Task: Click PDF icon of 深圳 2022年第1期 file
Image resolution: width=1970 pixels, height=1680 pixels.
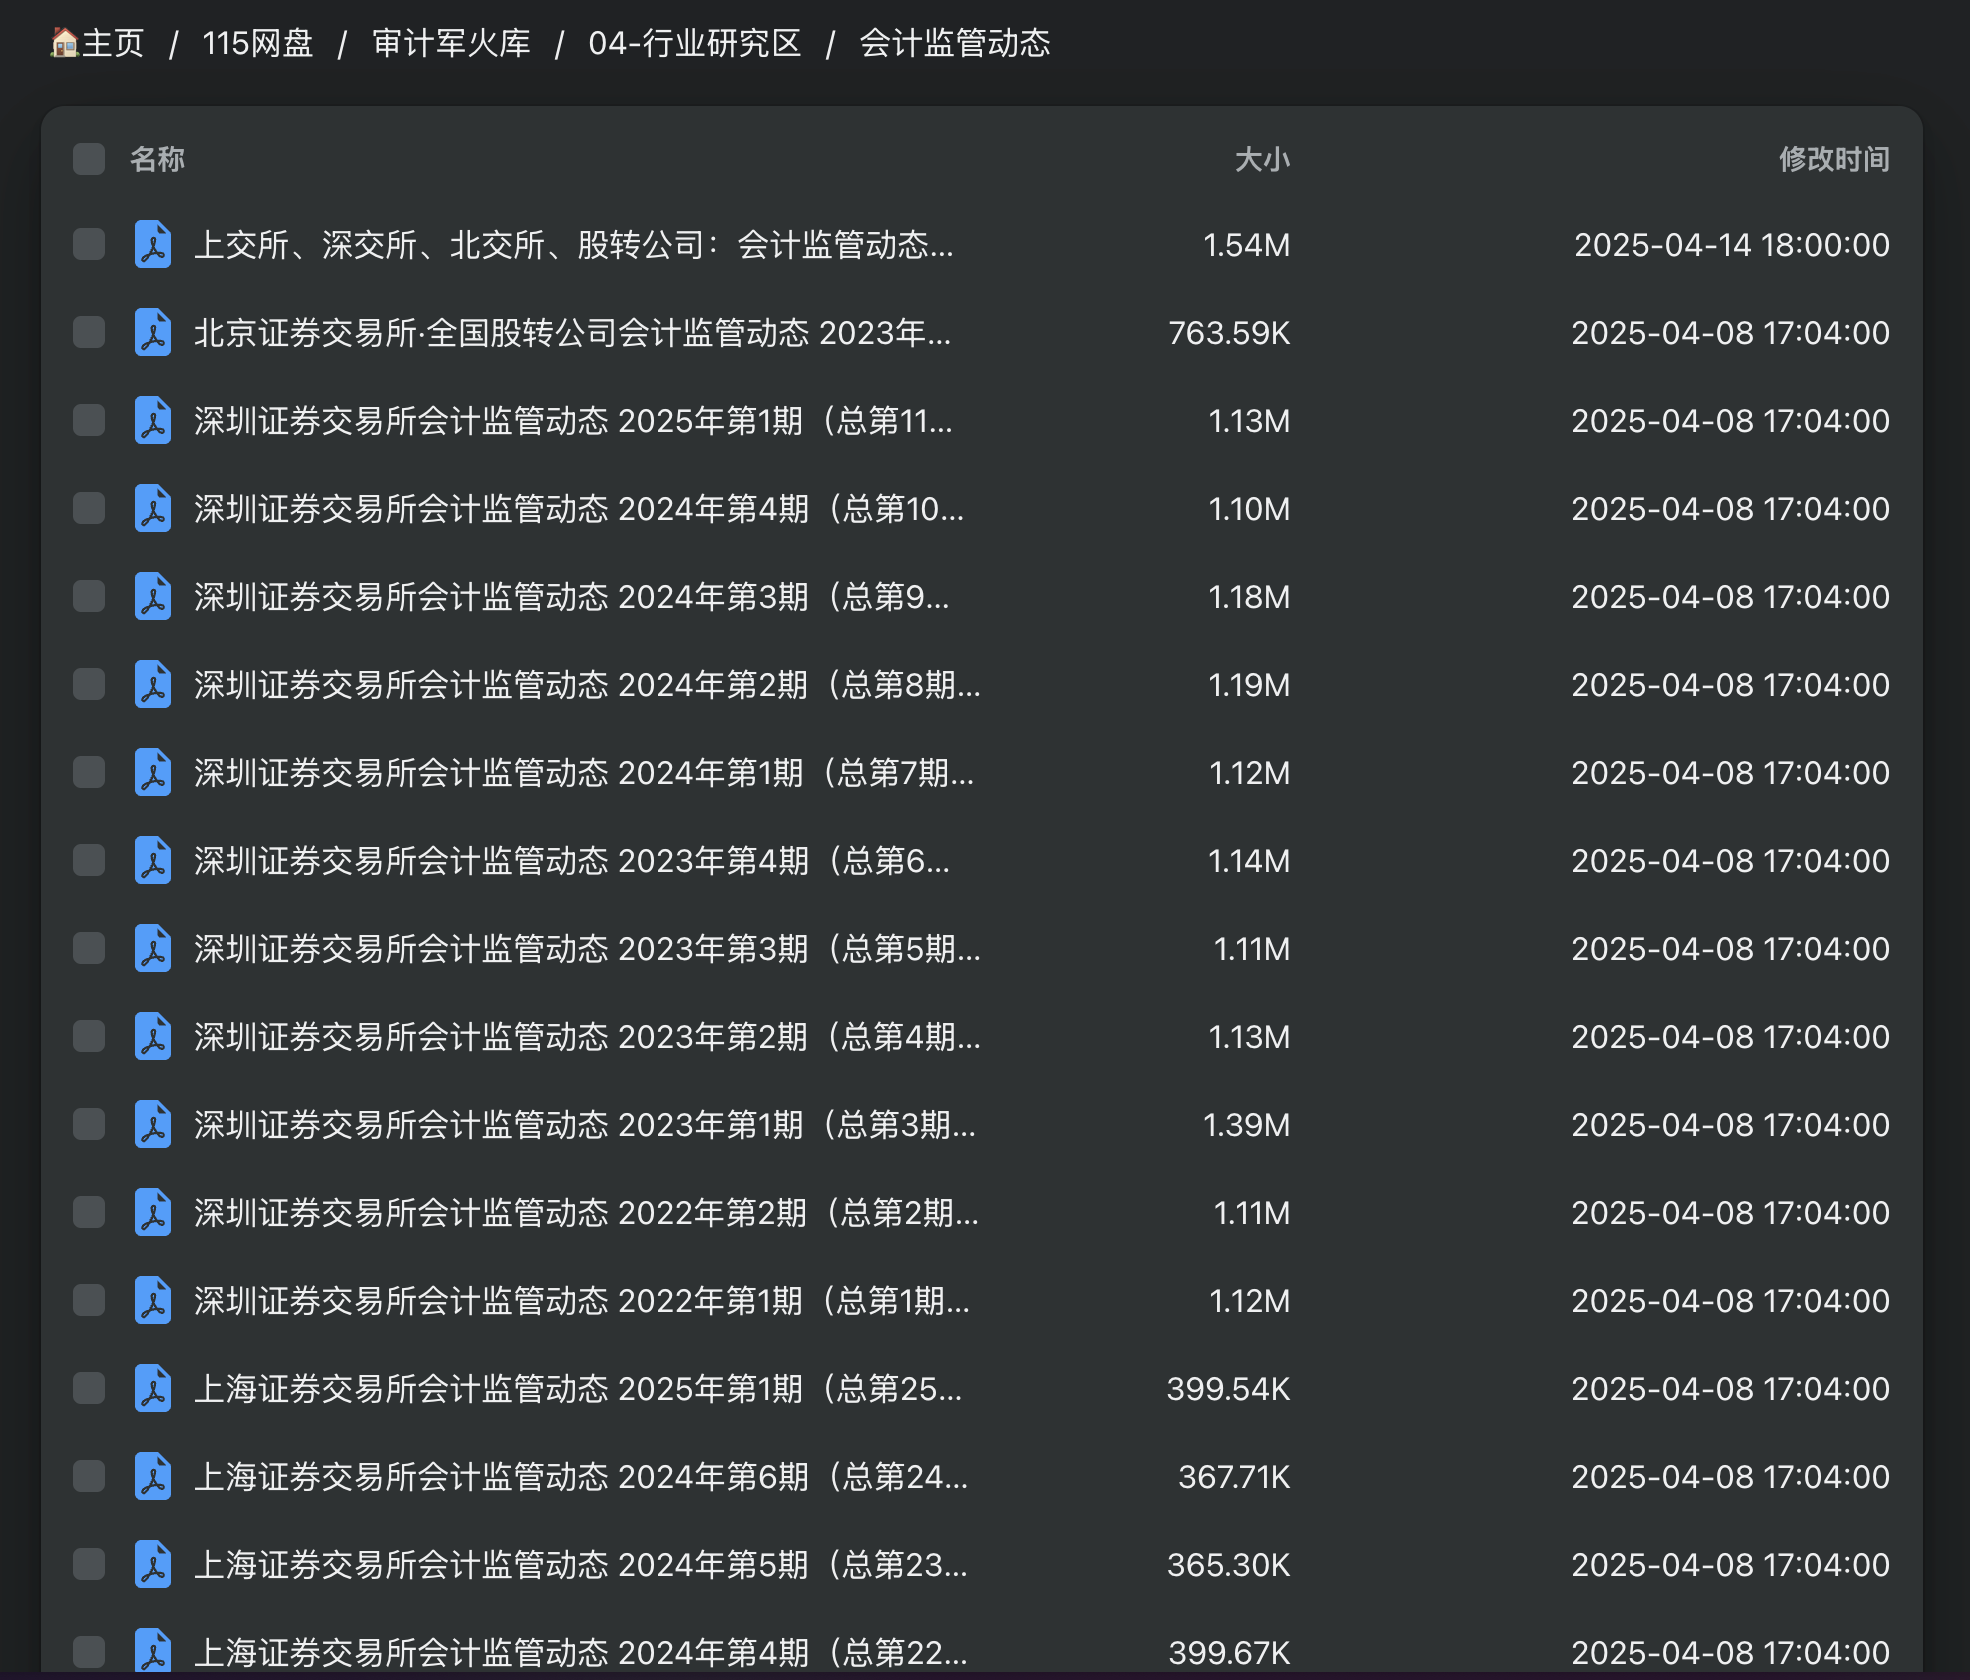Action: (x=153, y=1301)
